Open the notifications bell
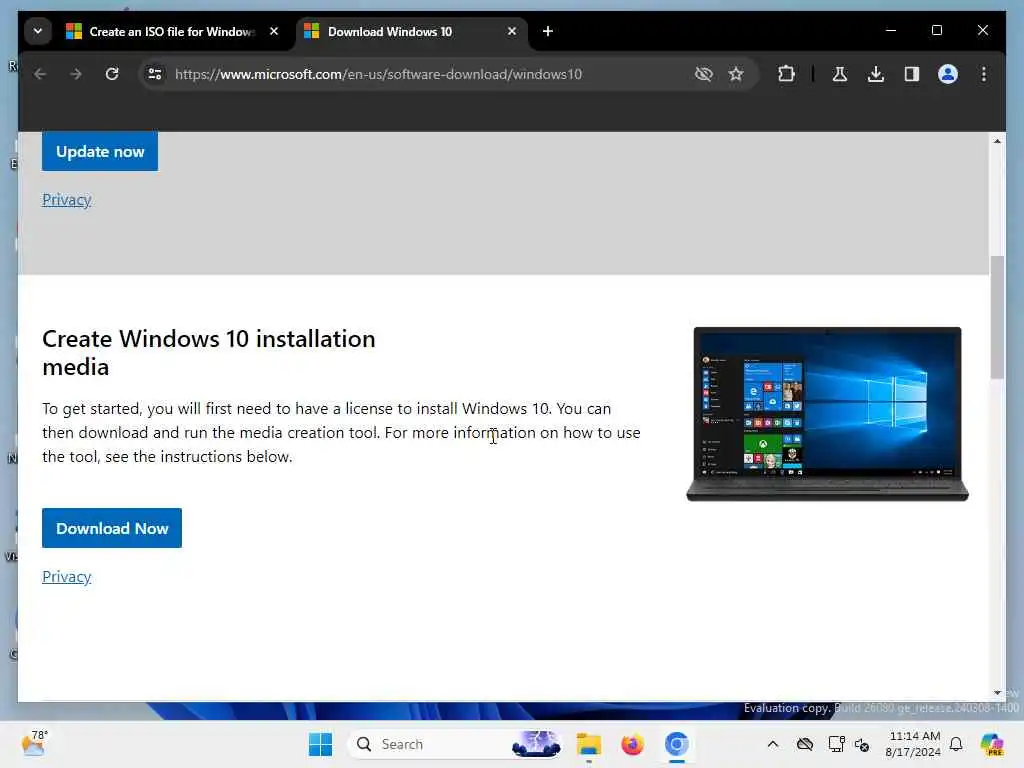This screenshot has height=768, width=1024. coord(956,744)
